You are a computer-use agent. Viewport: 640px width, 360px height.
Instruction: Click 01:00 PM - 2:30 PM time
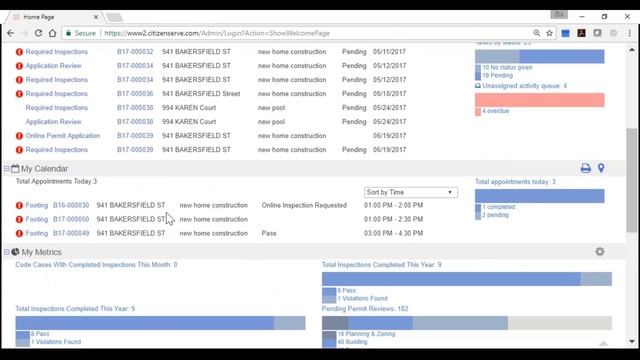pyautogui.click(x=393, y=219)
